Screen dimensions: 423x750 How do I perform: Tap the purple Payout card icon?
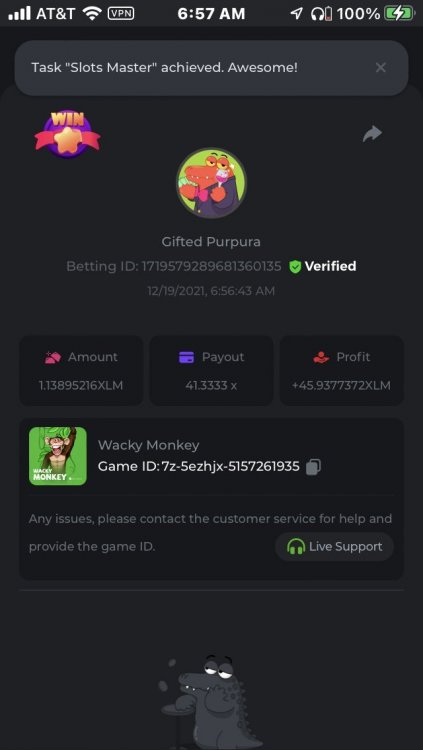click(186, 357)
